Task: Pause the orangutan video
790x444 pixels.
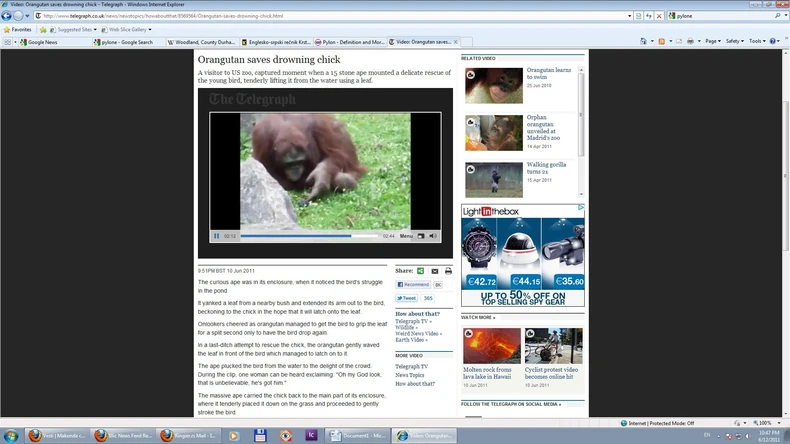Action: 217,236
